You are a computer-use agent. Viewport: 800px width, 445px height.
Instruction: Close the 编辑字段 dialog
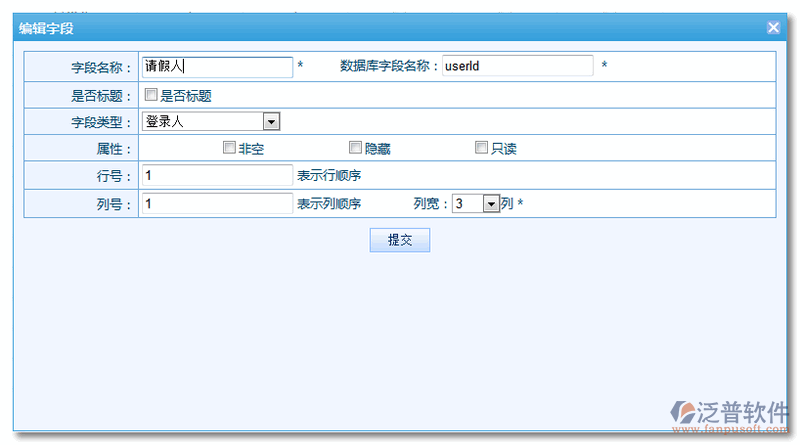coord(773,28)
